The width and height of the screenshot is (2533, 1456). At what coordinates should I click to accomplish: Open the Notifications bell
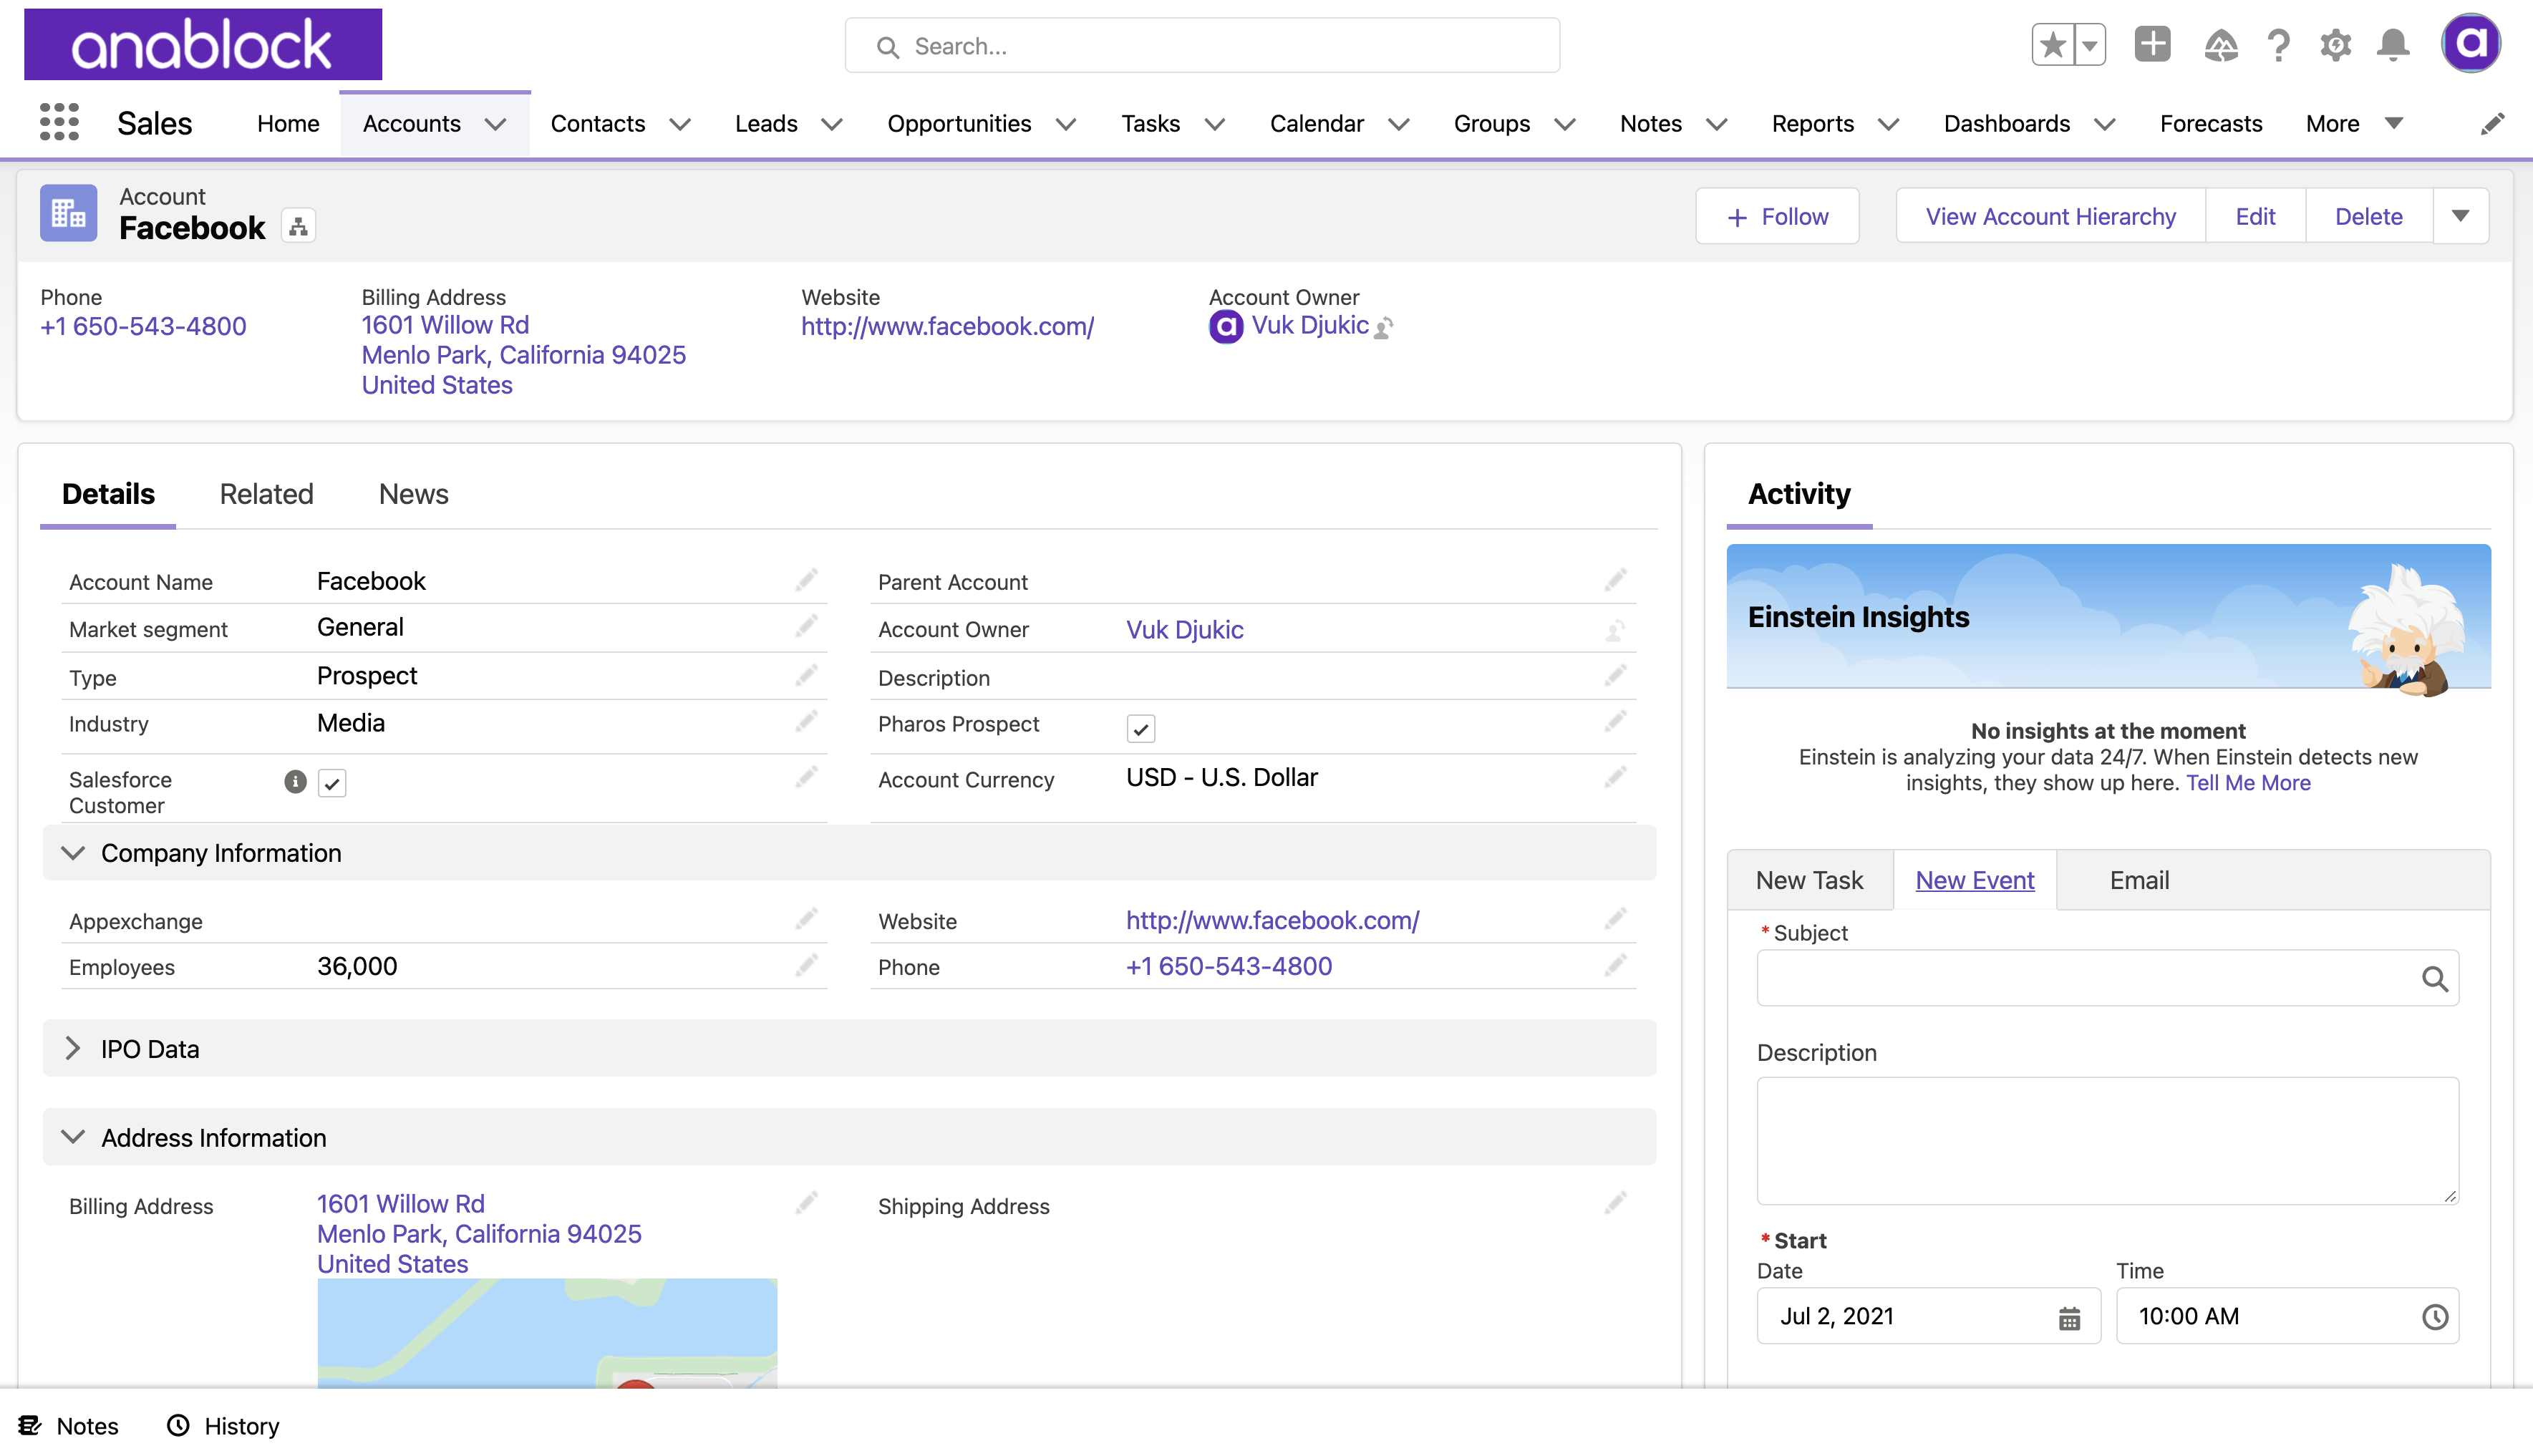[x=2393, y=45]
